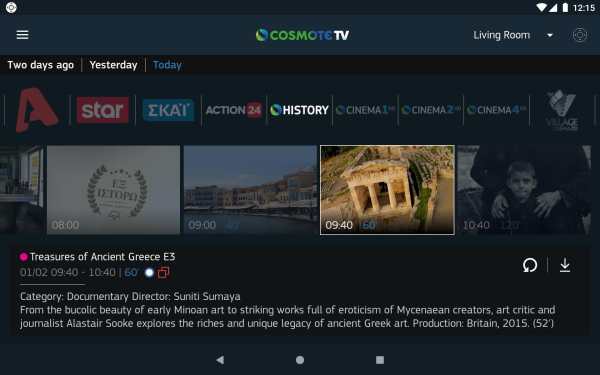
Task: Tap the Treasures of Ancient Greece E3 title
Action: [103, 257]
